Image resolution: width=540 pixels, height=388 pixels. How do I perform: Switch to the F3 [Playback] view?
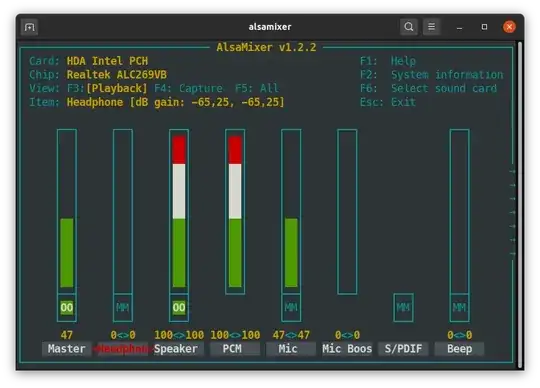(x=107, y=88)
